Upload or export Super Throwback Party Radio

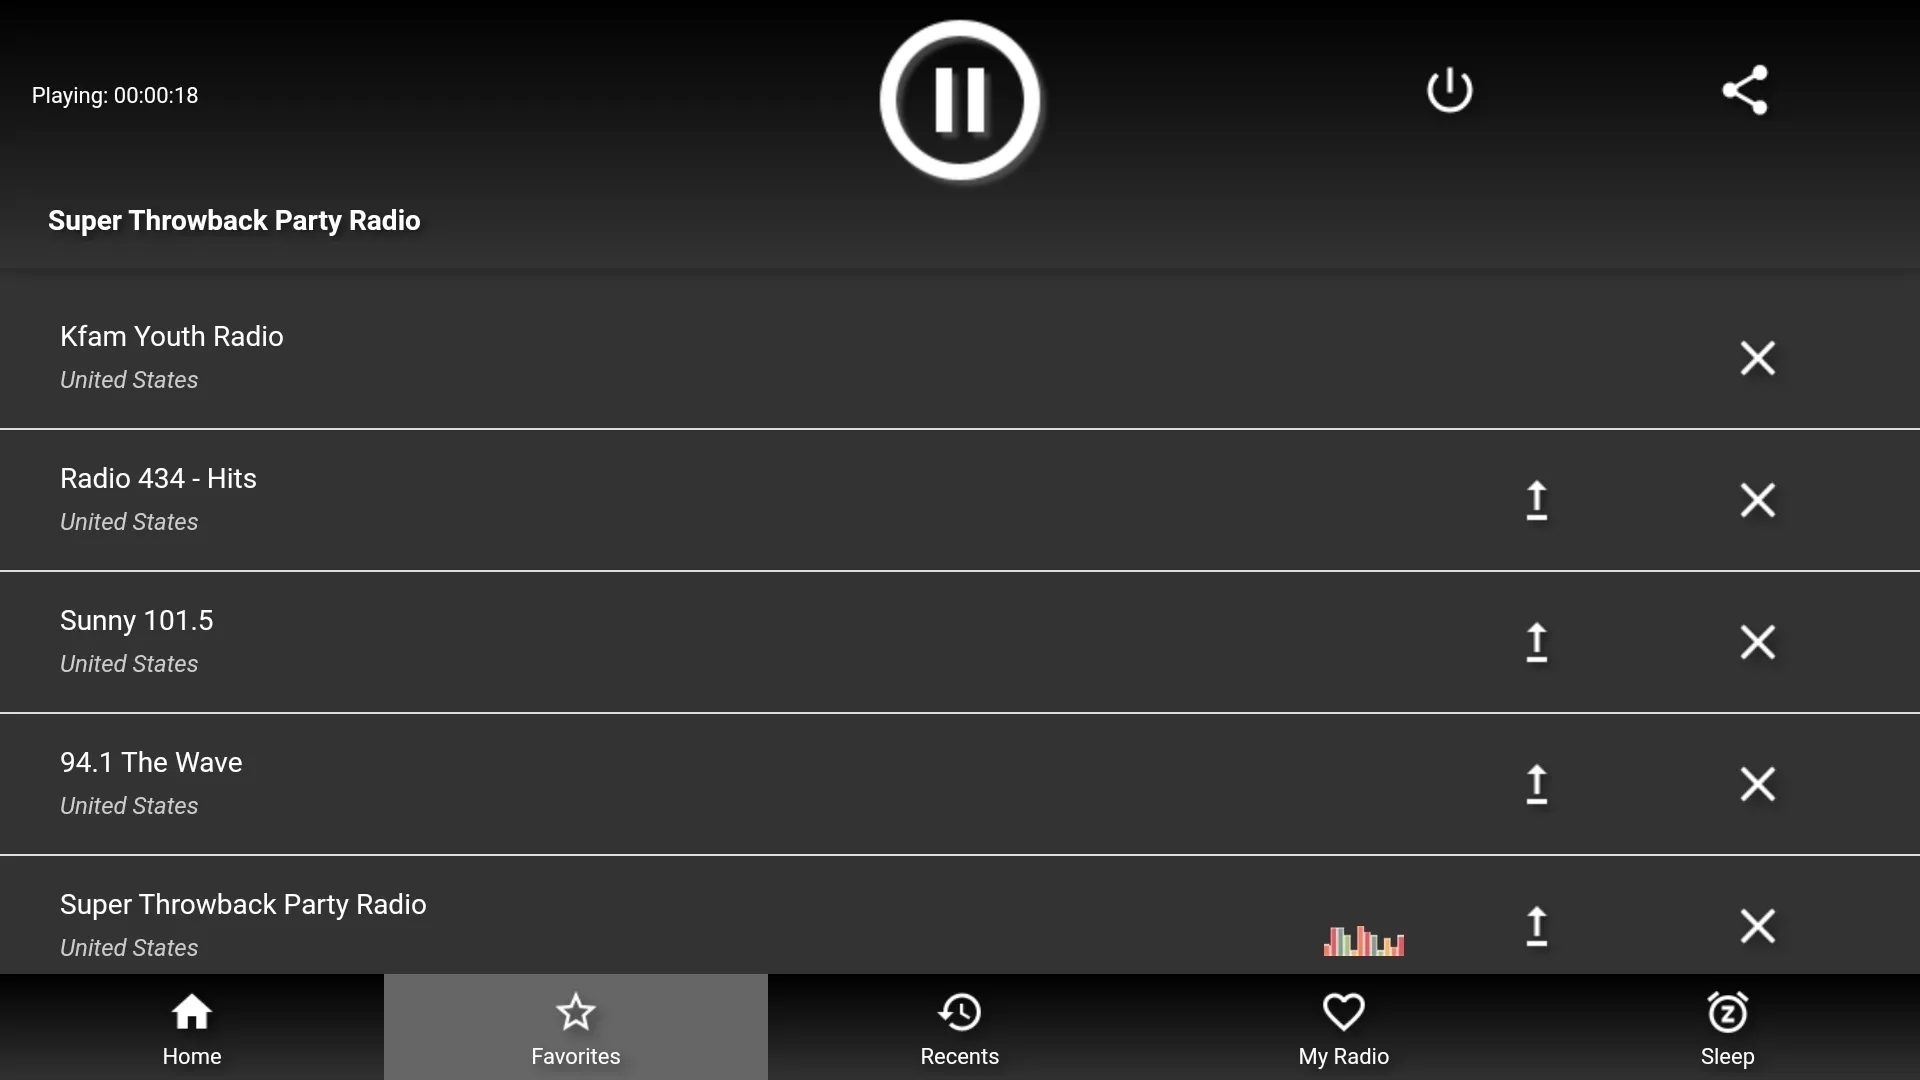tap(1536, 923)
